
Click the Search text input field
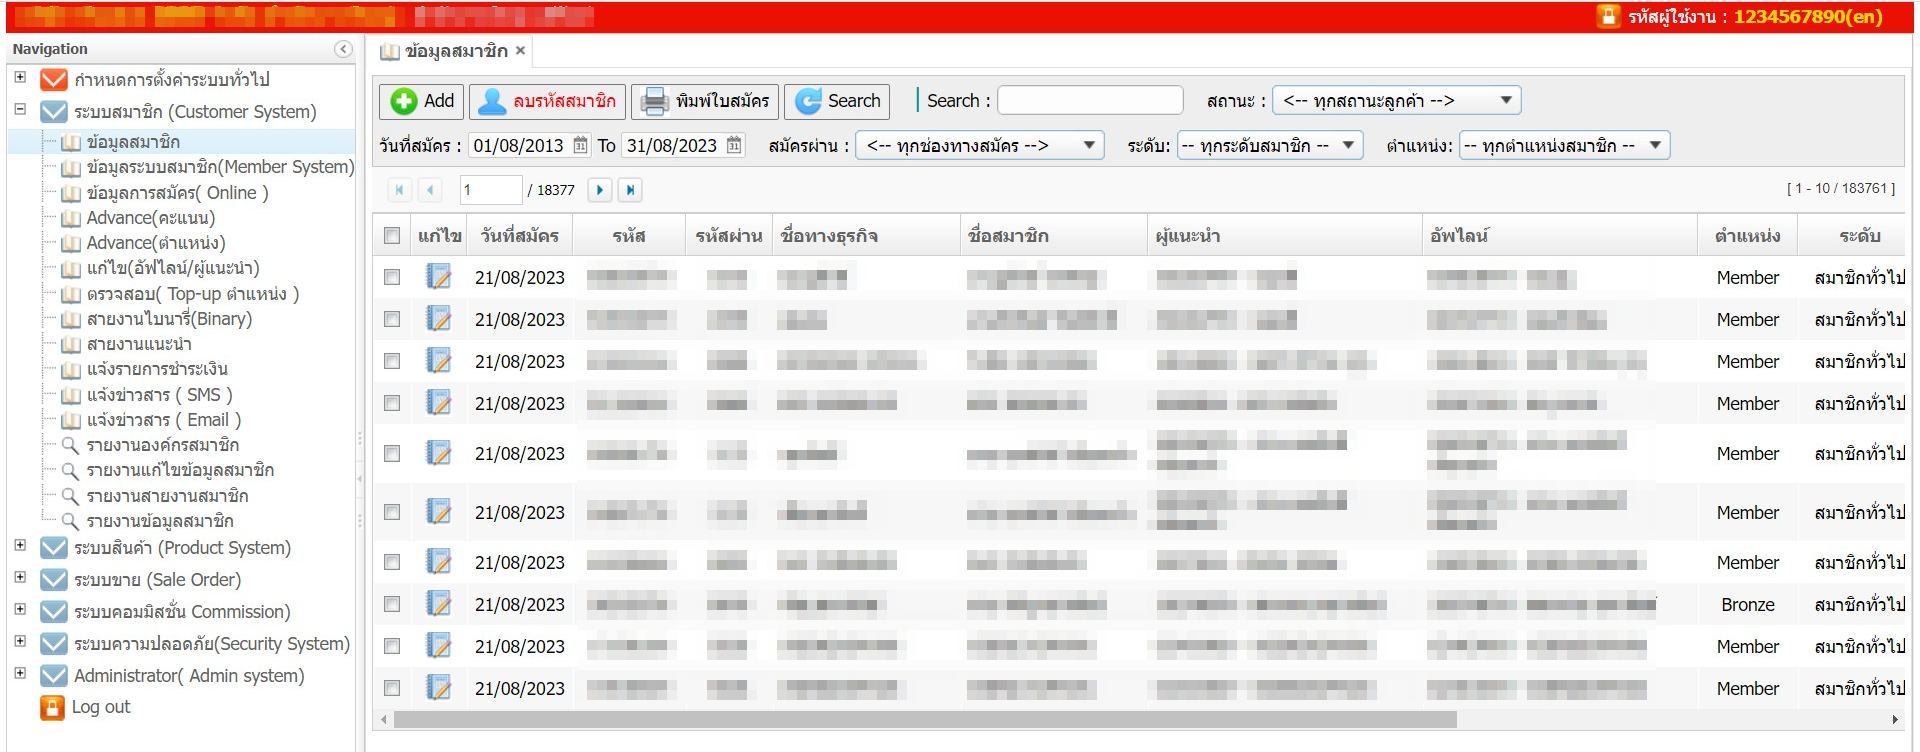(1090, 101)
